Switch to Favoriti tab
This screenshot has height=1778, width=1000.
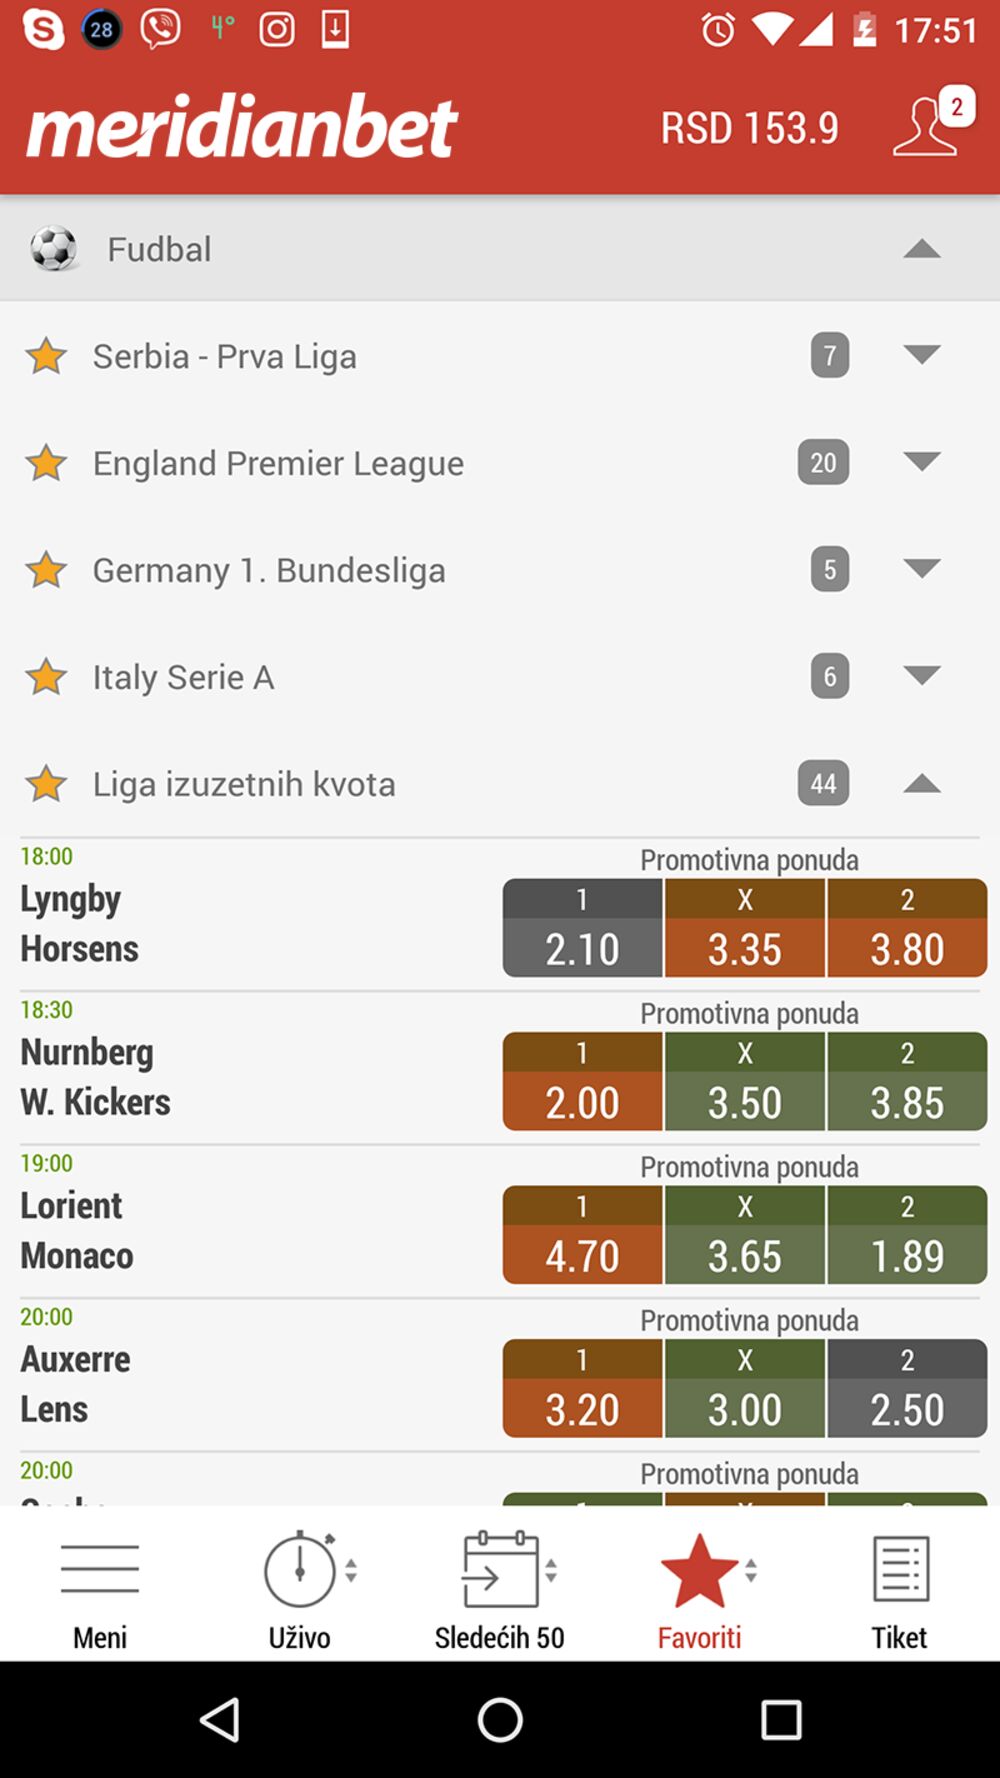click(700, 1590)
